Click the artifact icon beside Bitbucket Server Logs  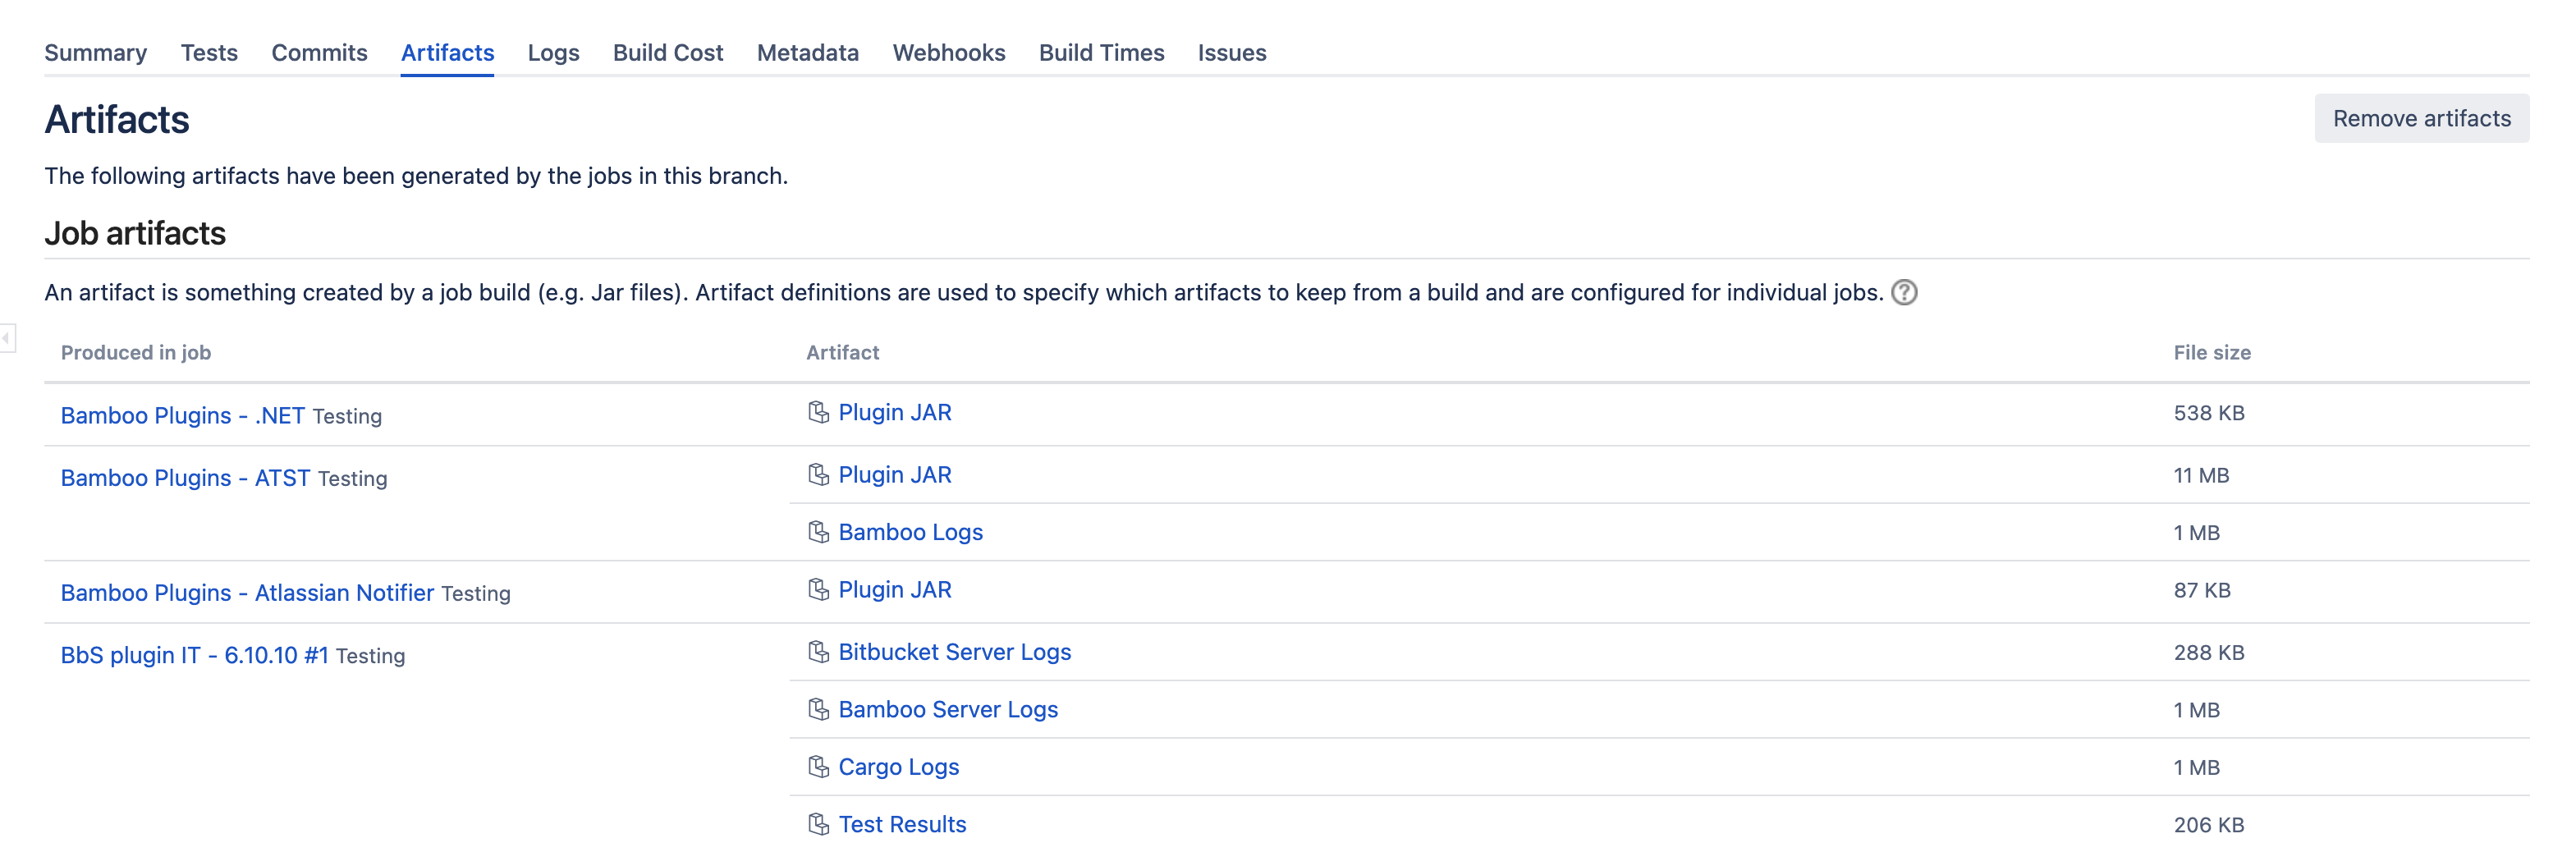818,651
